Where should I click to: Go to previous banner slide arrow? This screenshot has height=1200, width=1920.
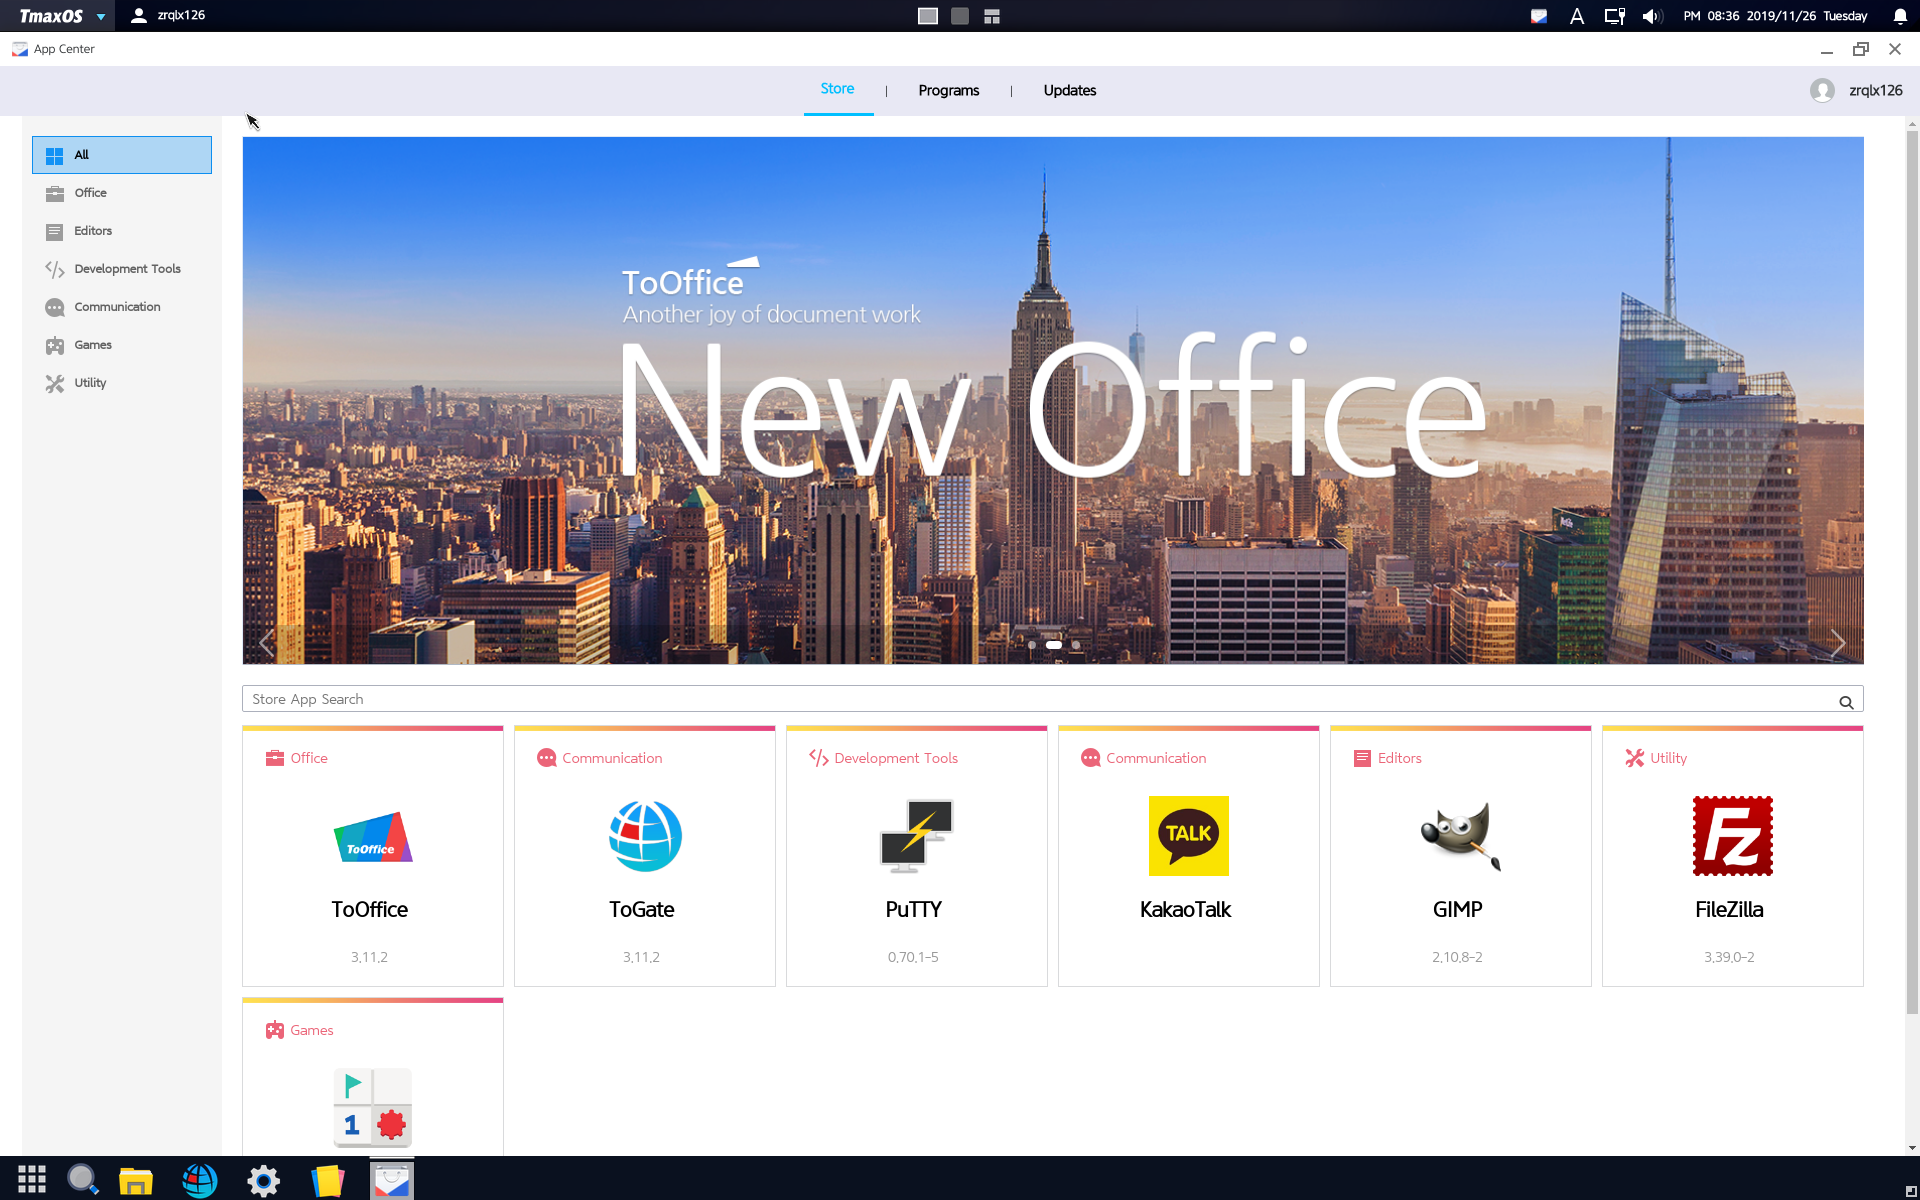[267, 643]
